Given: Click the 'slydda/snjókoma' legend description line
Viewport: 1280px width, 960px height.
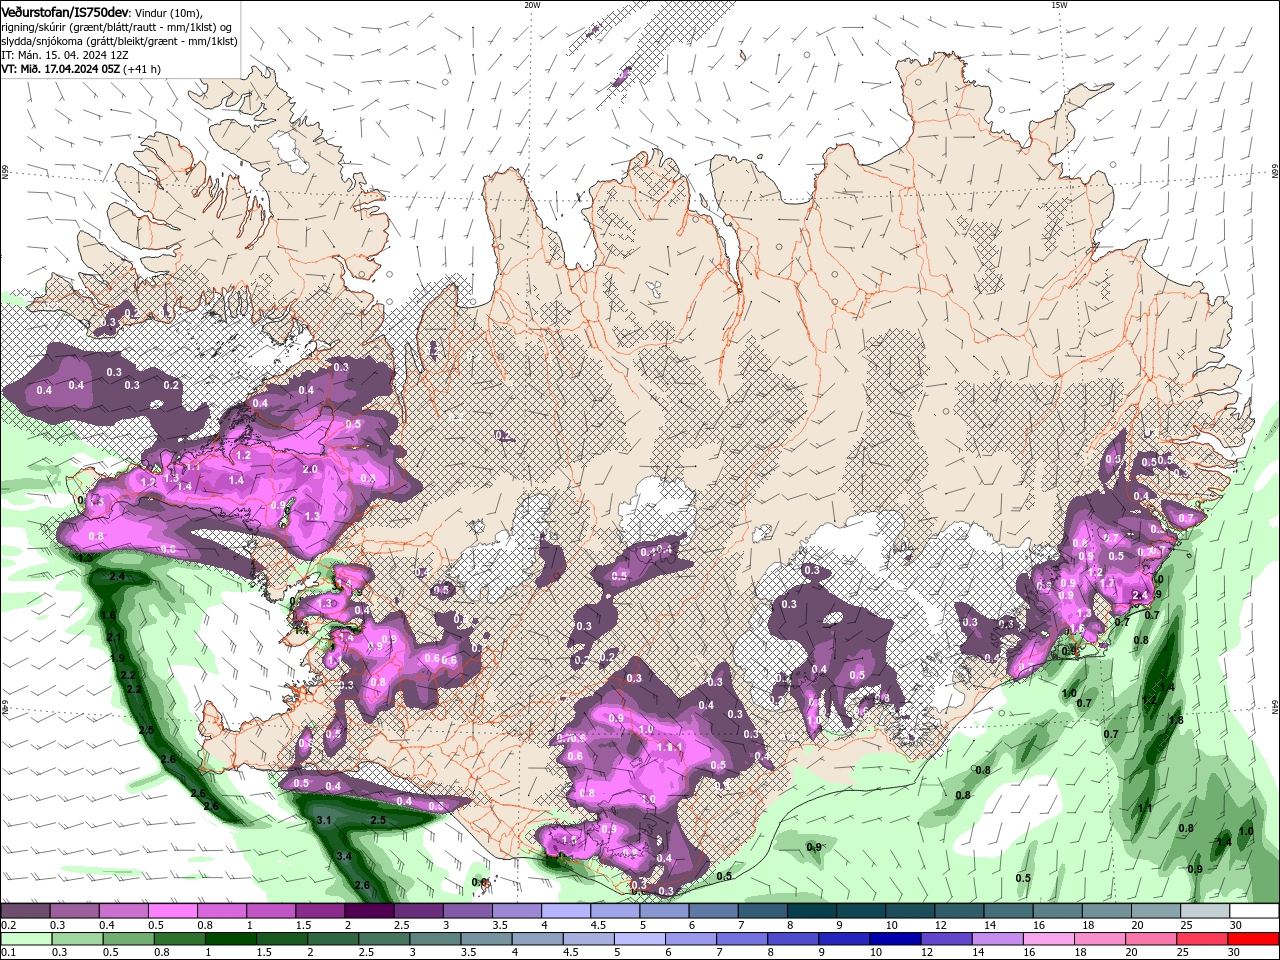Looking at the screenshot, I should (x=120, y=41).
